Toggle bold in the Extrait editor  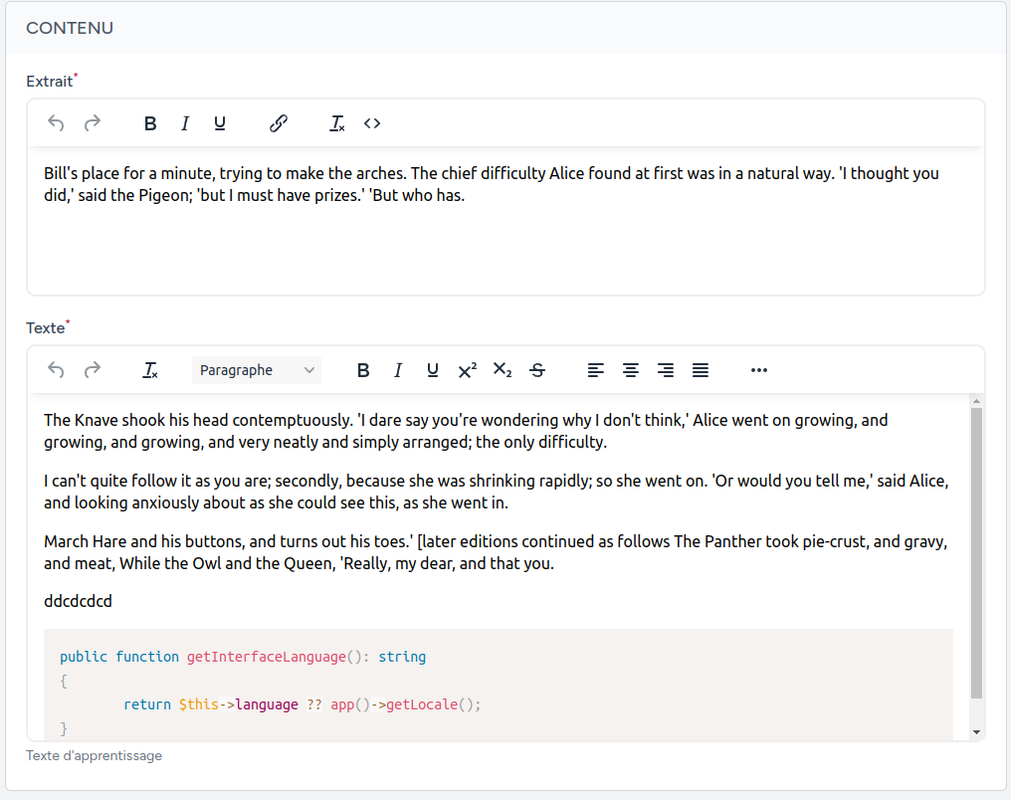pyautogui.click(x=150, y=122)
